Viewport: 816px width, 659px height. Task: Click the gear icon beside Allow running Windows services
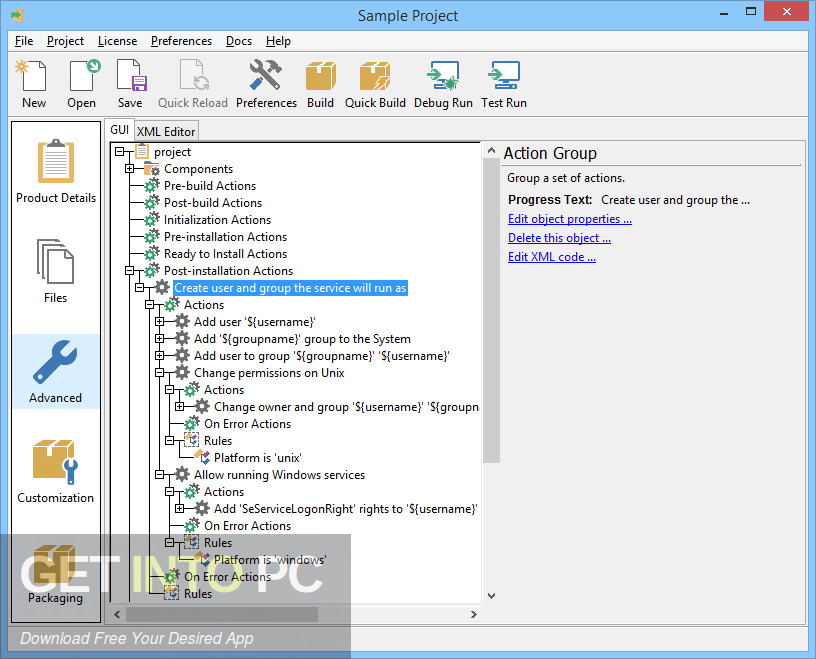182,475
